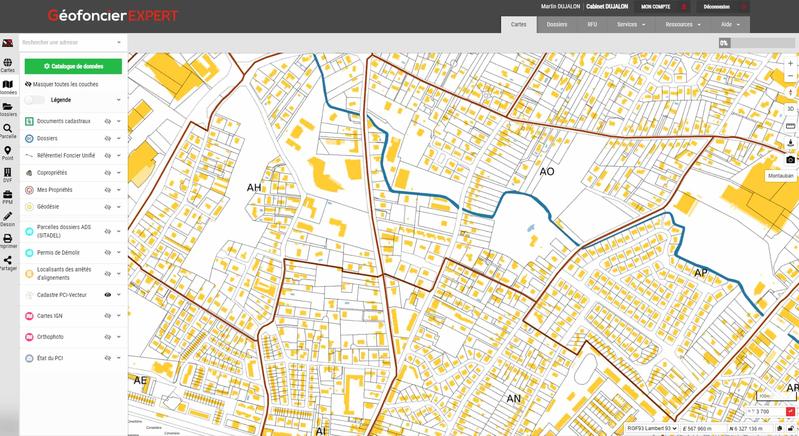Zoom in with the plus button
This screenshot has width=799, height=436.
click(x=790, y=64)
